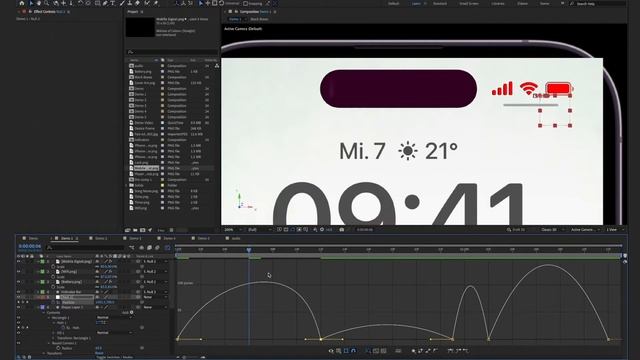Collapse the Contents group of Shape Layer 1
The width and height of the screenshot is (640, 360).
click(44, 313)
